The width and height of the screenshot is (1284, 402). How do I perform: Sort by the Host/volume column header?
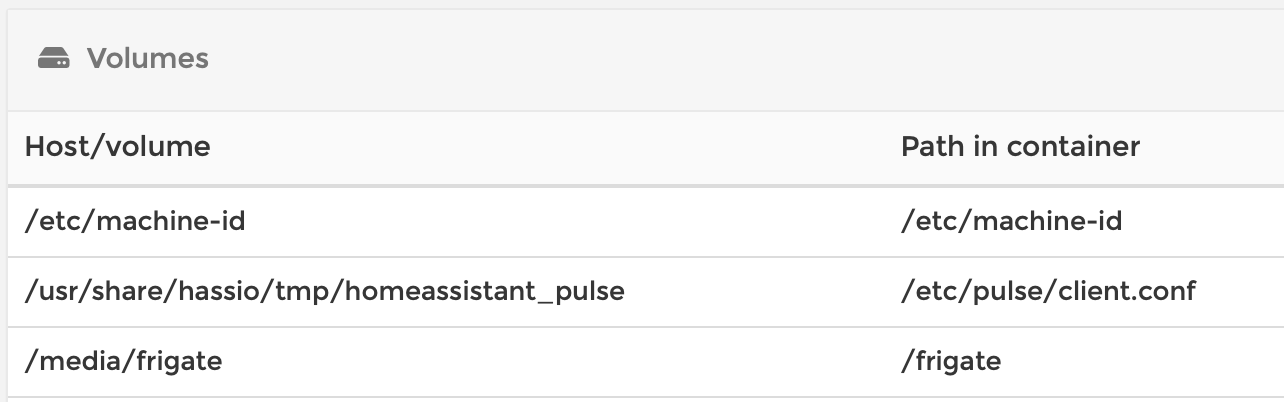118,147
